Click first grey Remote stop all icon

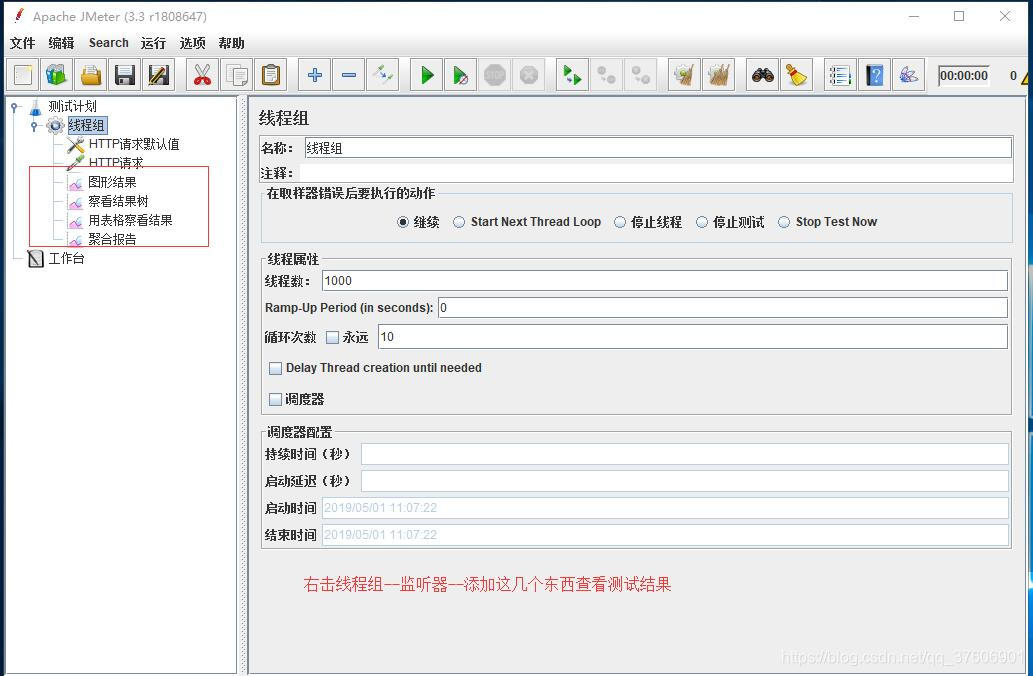[x=607, y=75]
